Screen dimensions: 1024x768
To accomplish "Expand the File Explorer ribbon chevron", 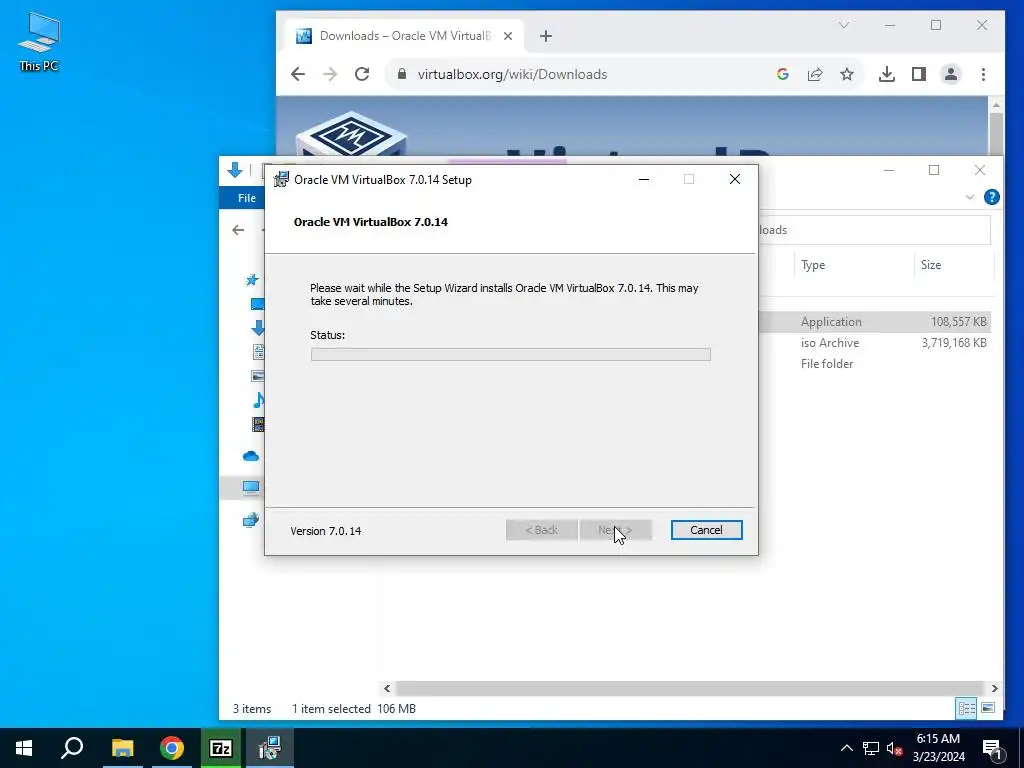I will coord(970,197).
